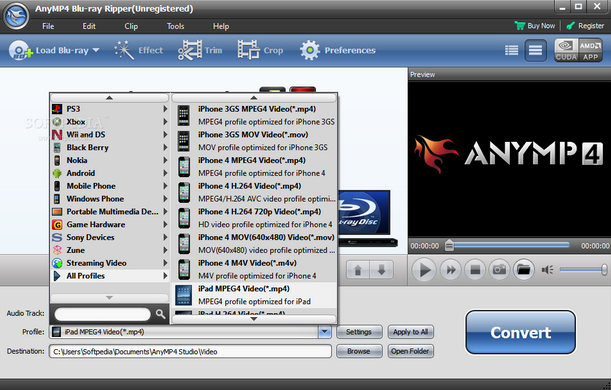Open Load Blu-ray dropdown arrow

click(96, 50)
